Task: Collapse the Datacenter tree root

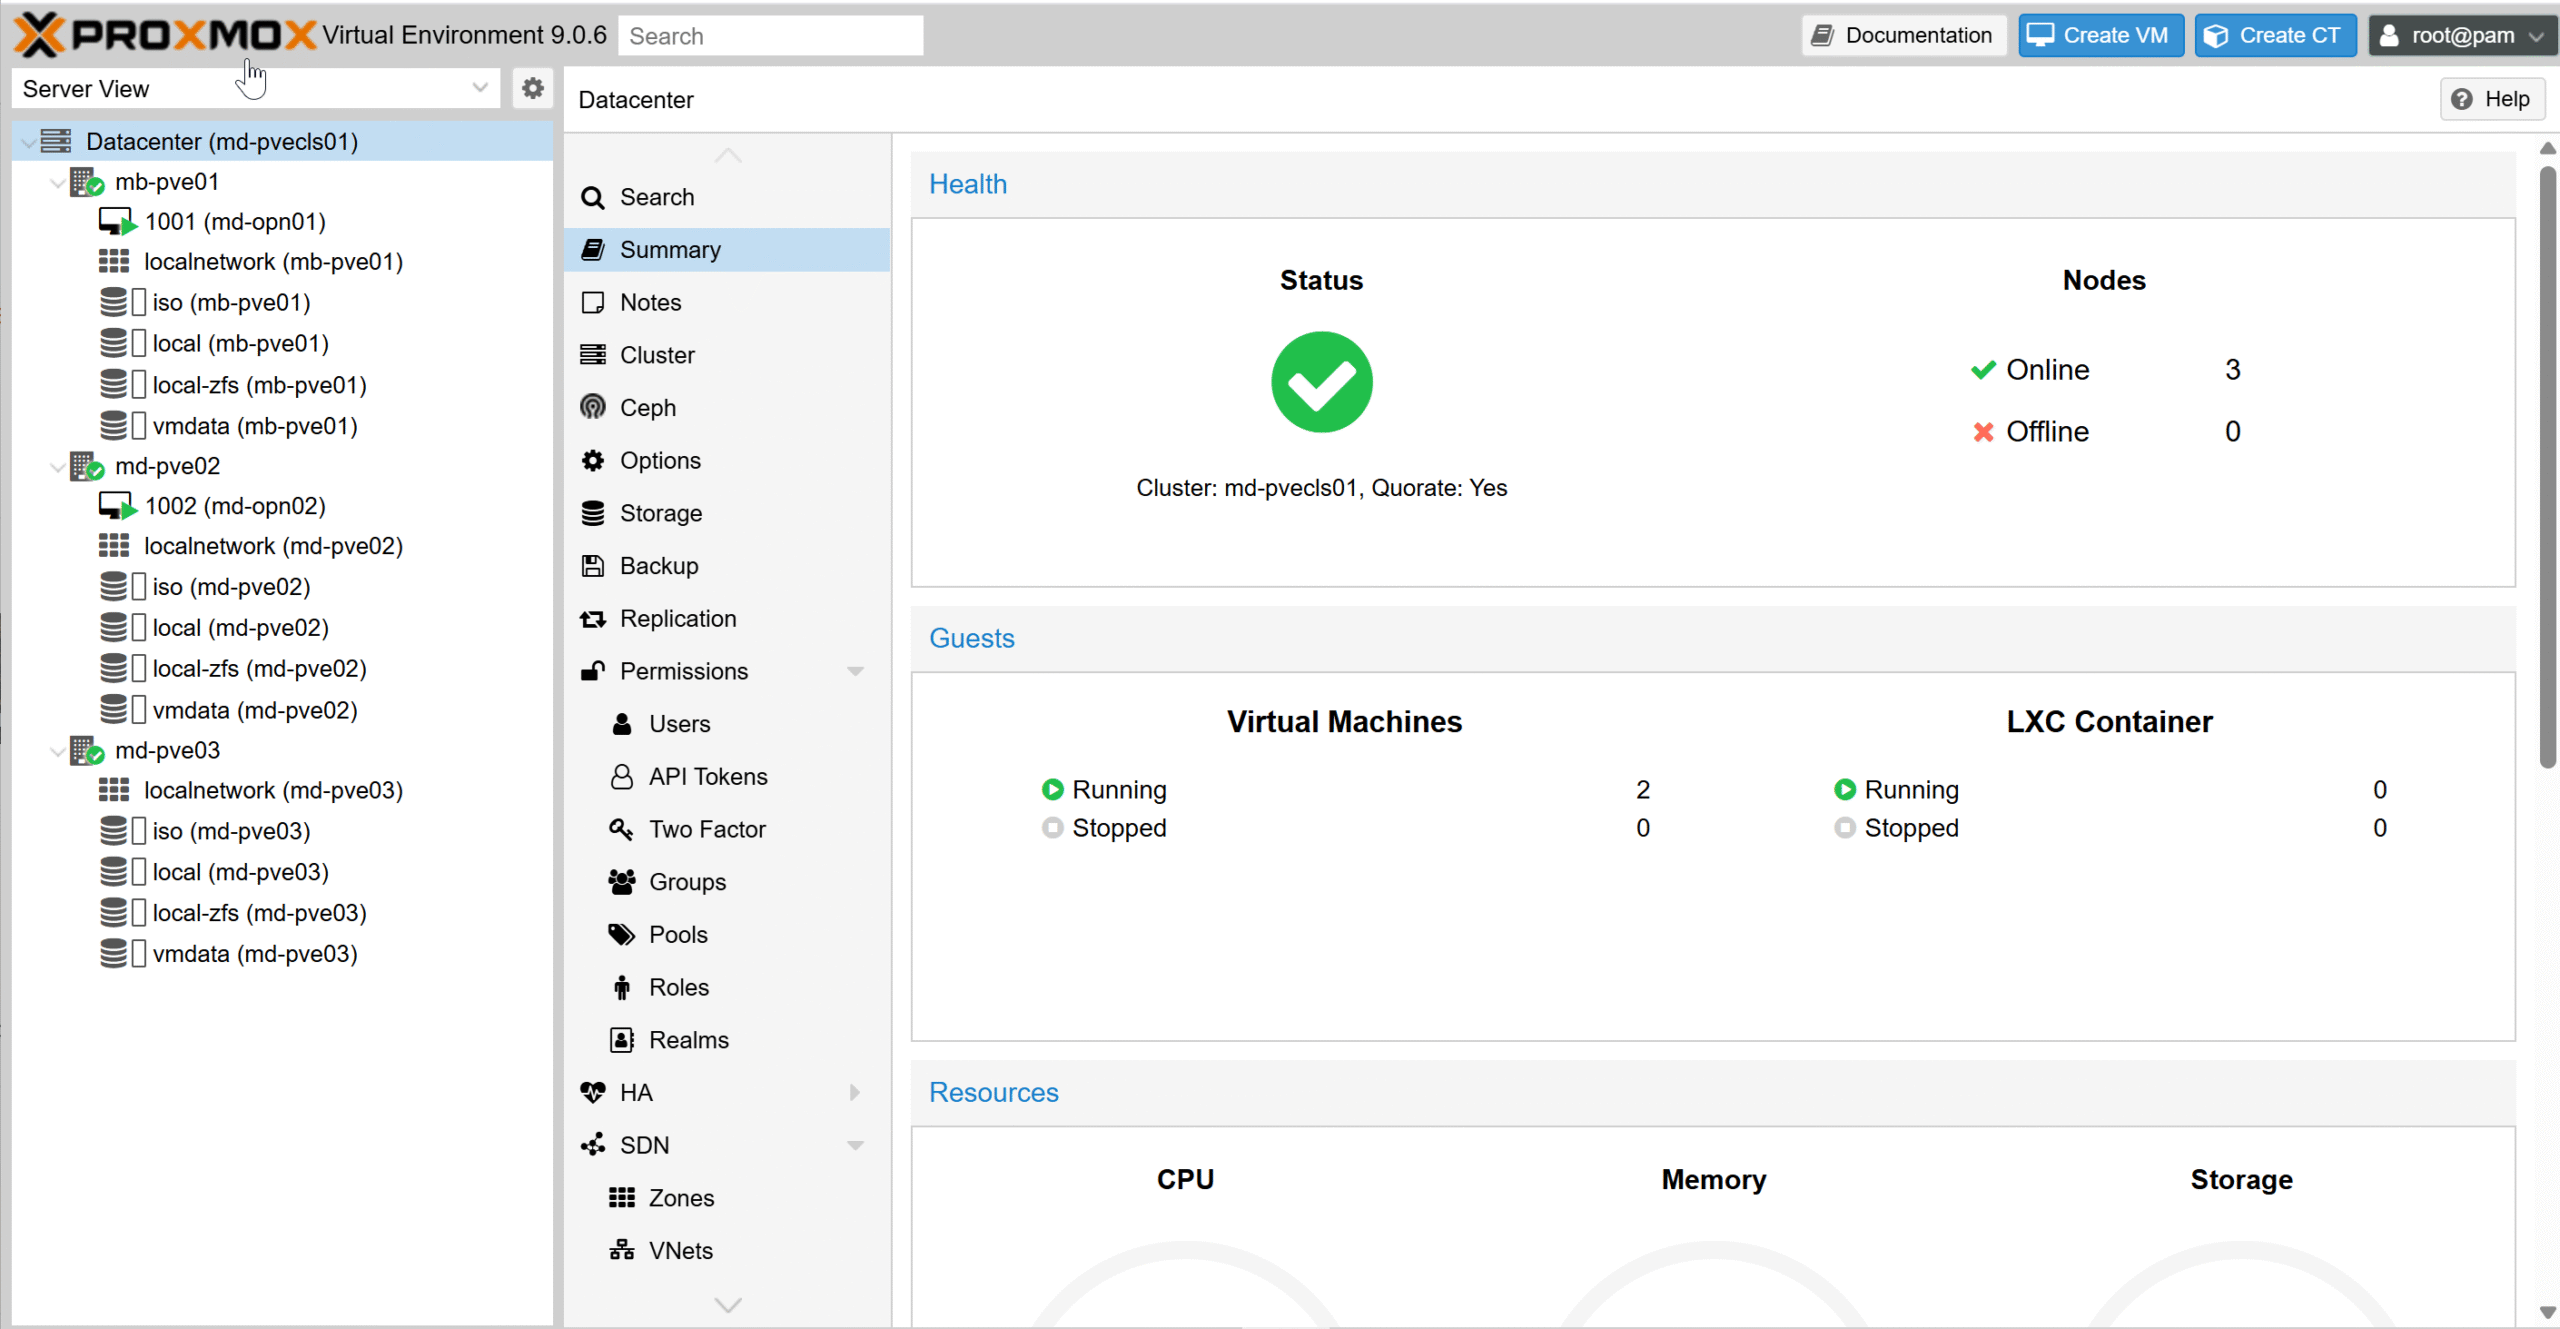Action: pyautogui.click(x=28, y=142)
